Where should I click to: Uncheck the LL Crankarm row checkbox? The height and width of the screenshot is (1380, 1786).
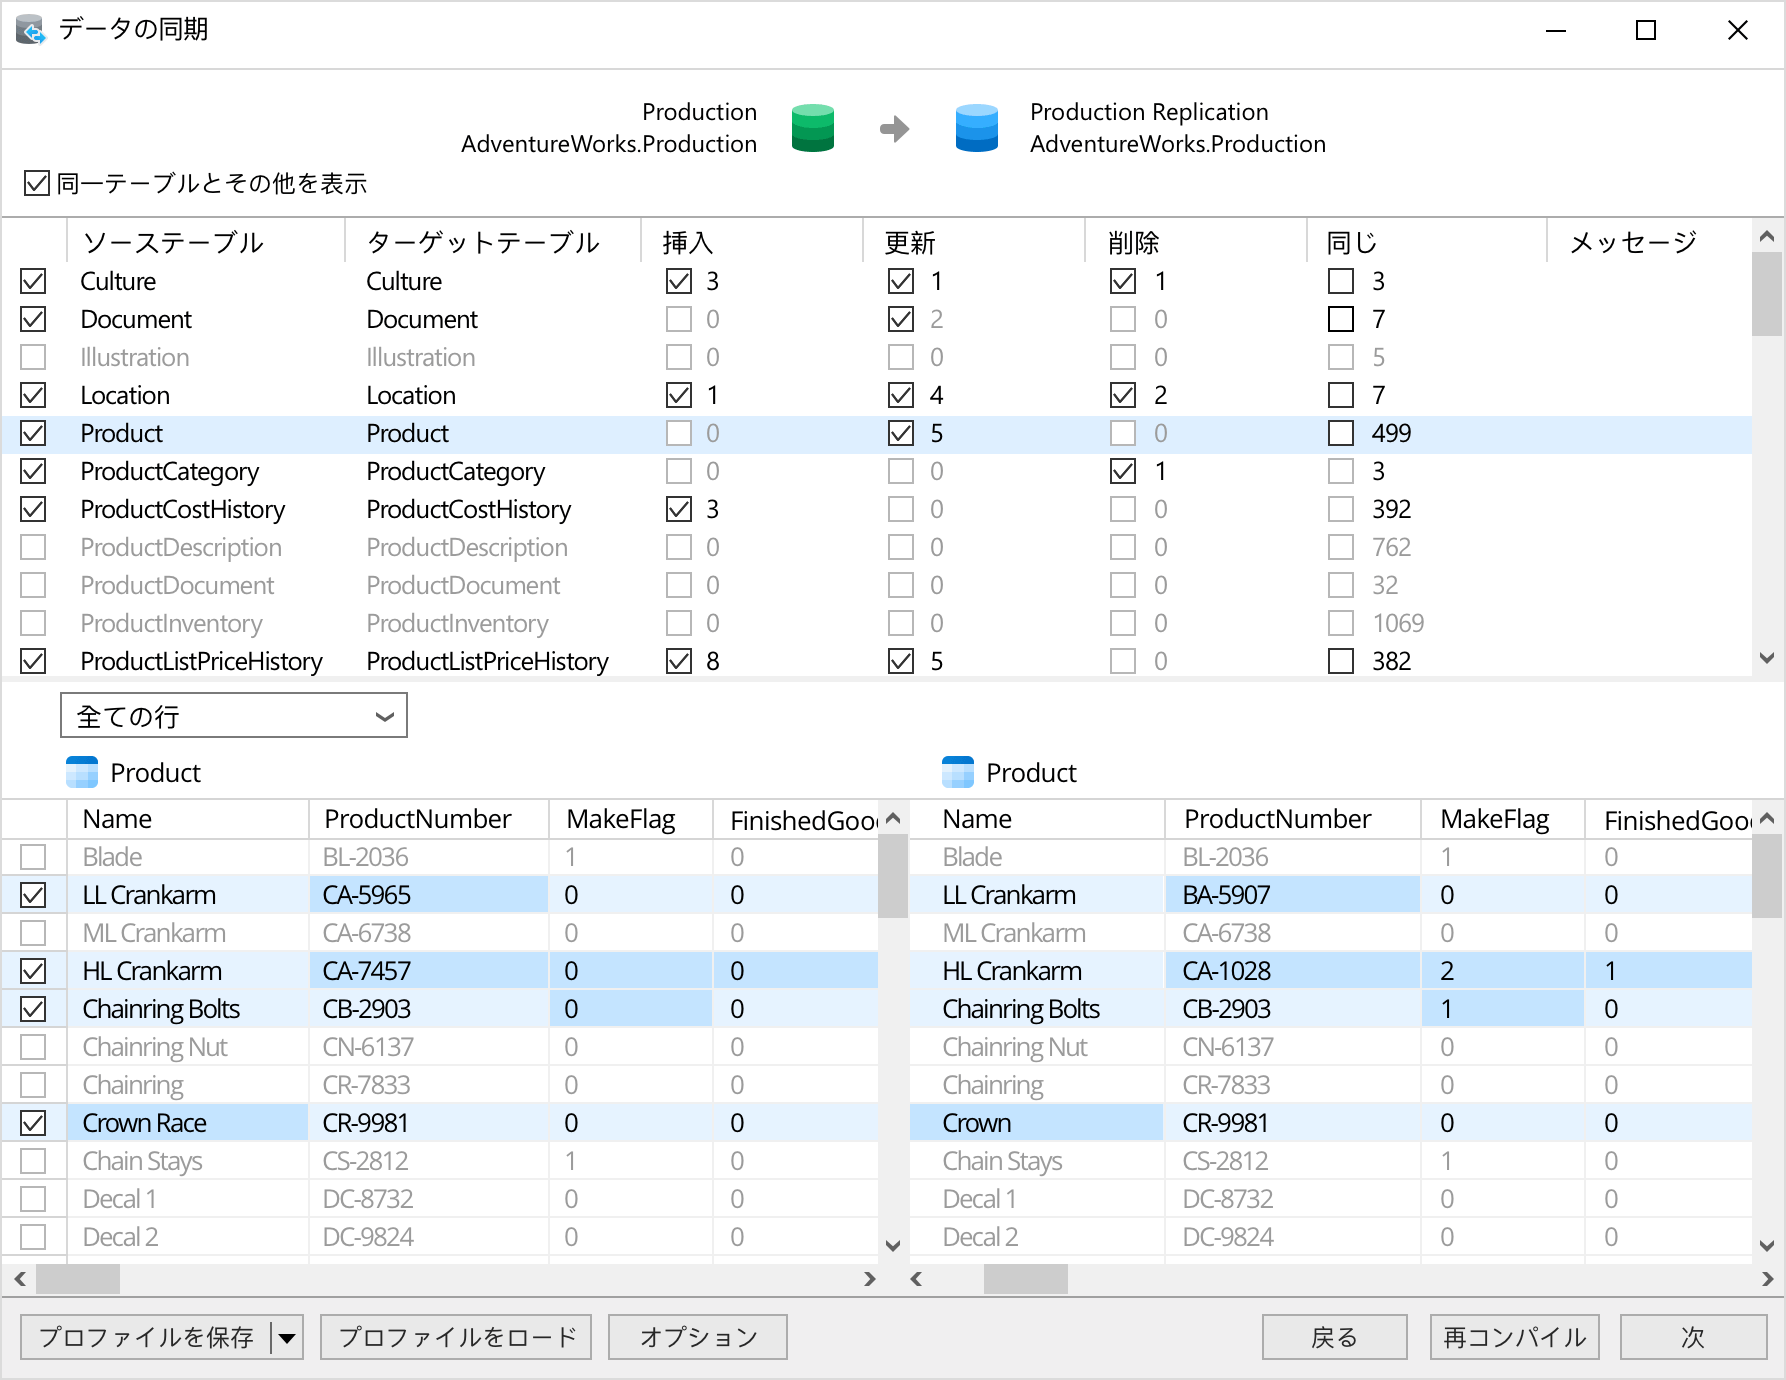[33, 895]
